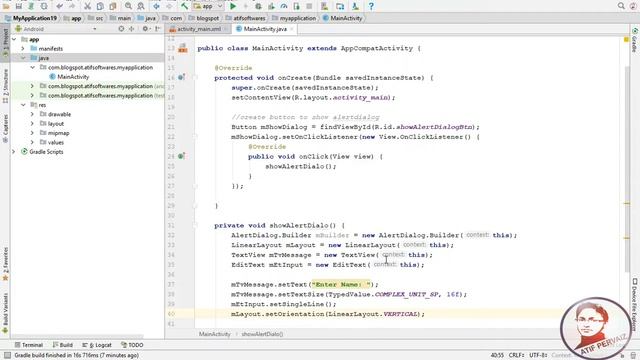Toggle the Device File Explorer side panel

point(635,304)
